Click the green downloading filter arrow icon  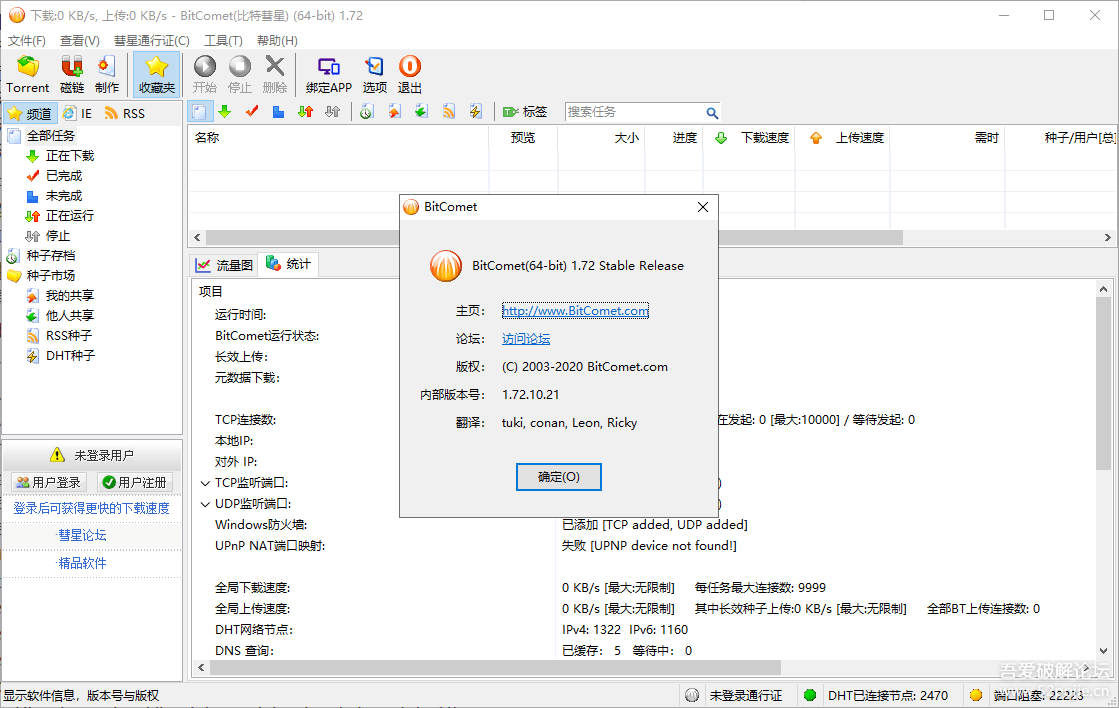[225, 112]
